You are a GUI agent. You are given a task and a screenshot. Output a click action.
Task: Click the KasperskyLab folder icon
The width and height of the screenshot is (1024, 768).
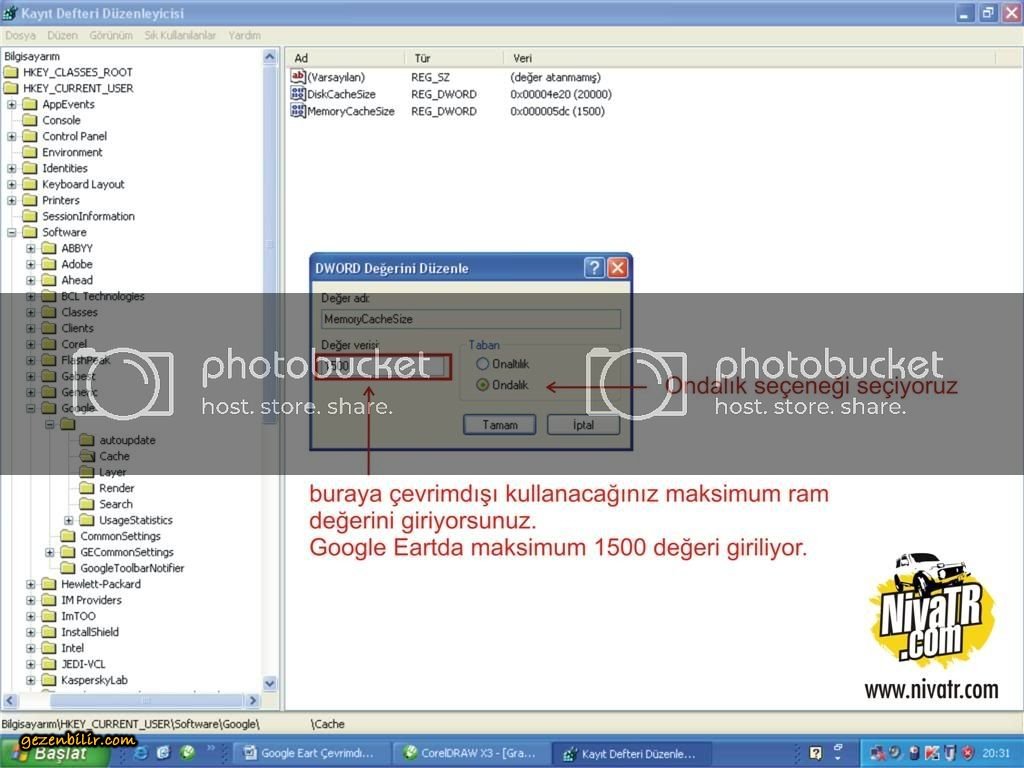tap(49, 680)
